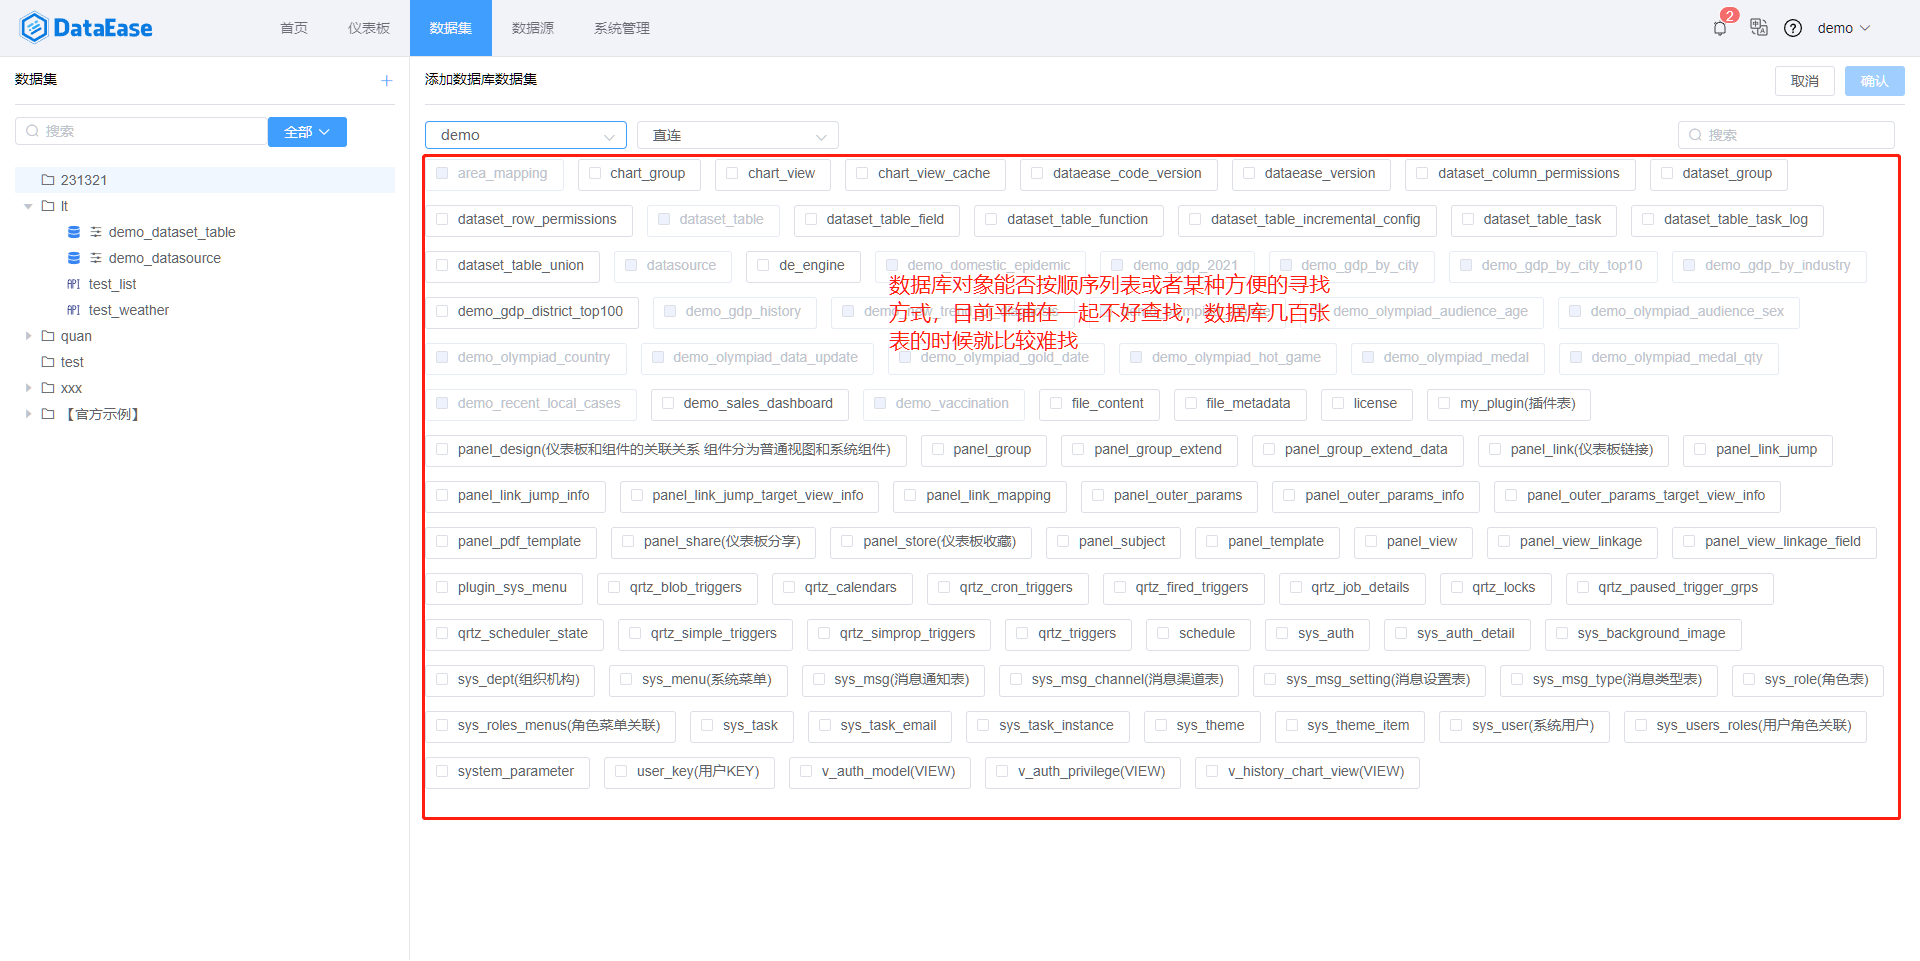Click the xxx folder icon
Image resolution: width=1920 pixels, height=961 pixels.
click(47, 388)
